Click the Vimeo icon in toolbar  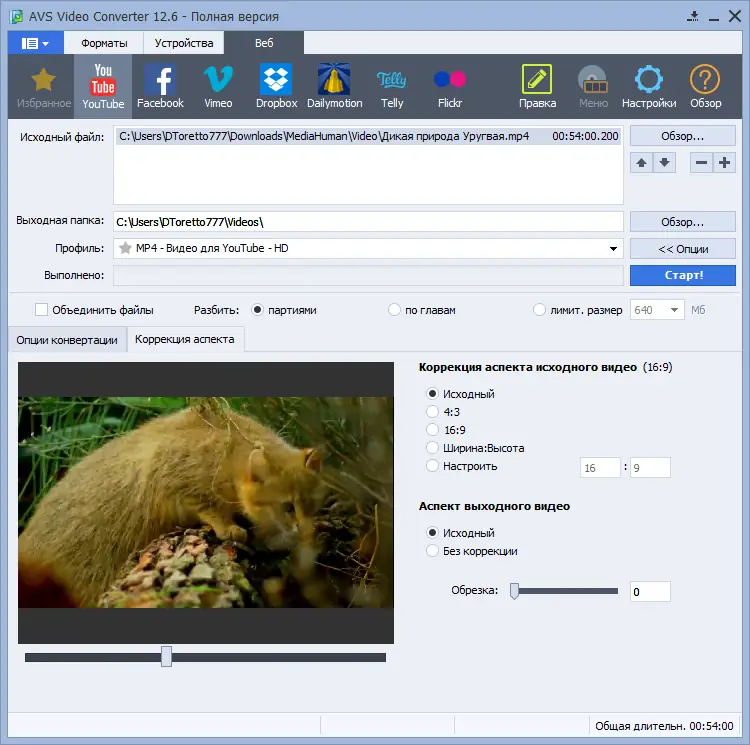click(x=217, y=86)
